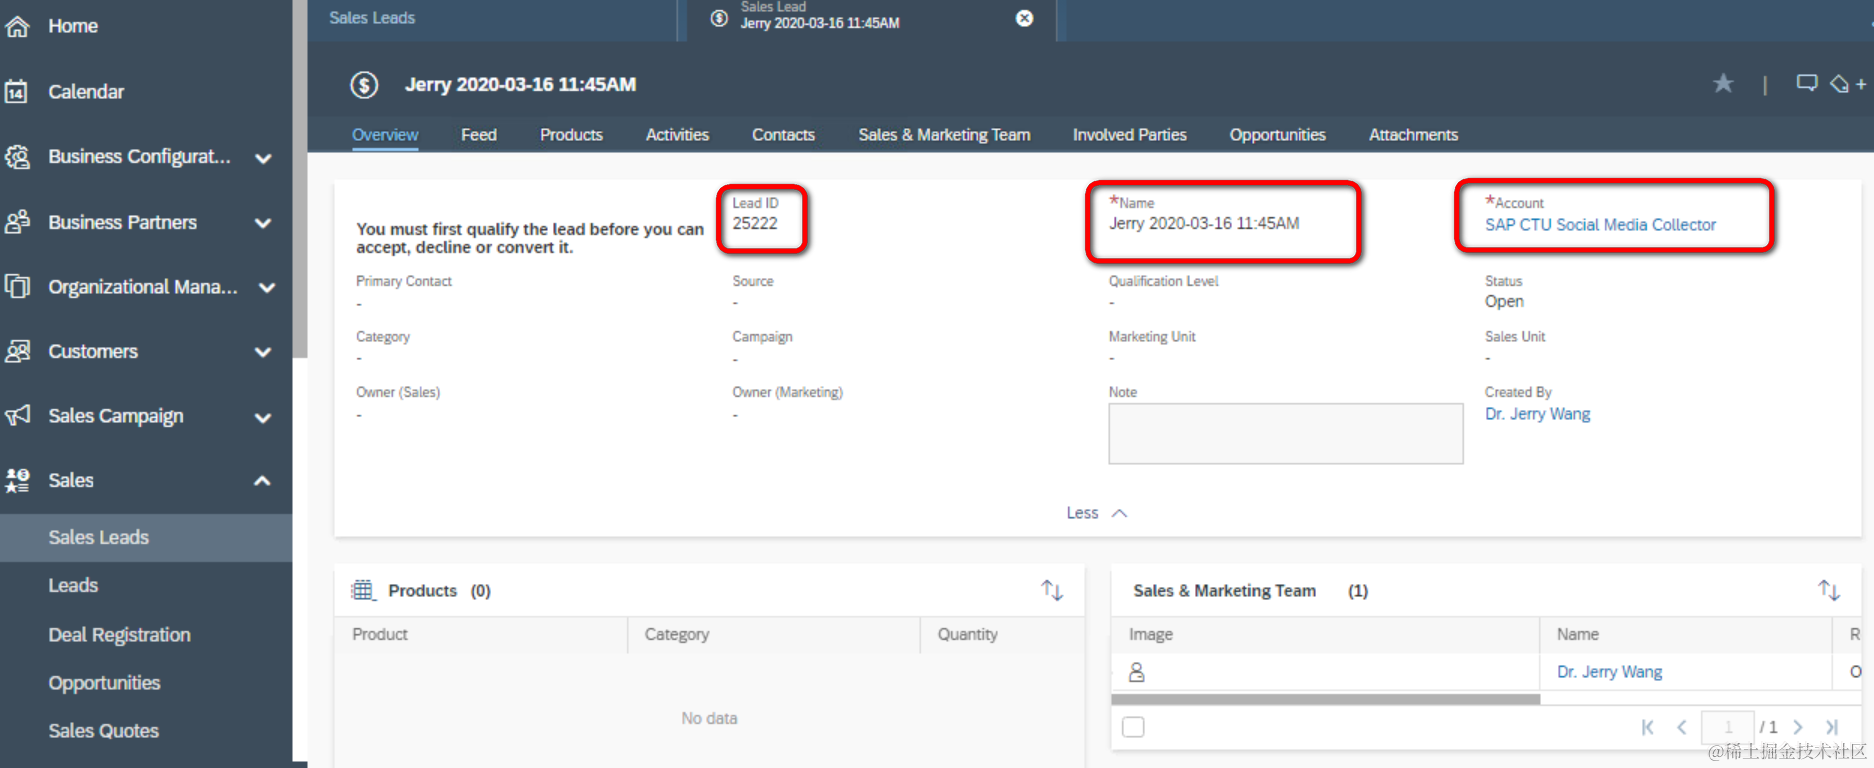Screen dimensions: 1874x768
Task: Expand Business Configuration menu chevron
Action: 263,158
